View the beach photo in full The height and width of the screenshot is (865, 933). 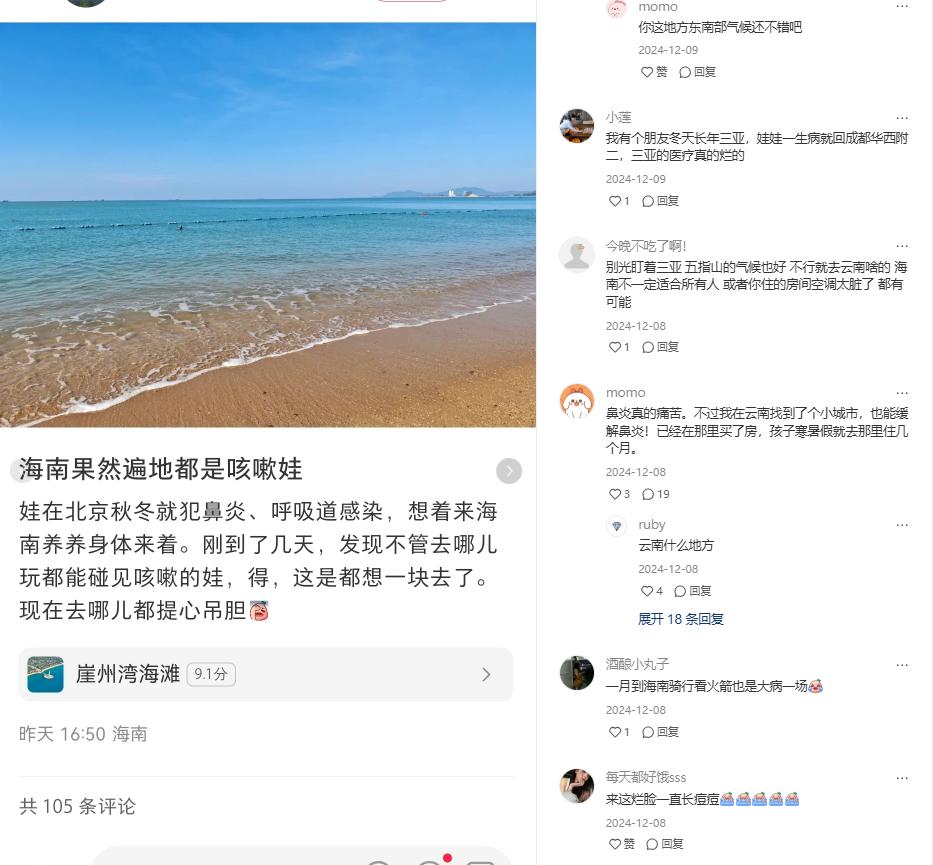pos(268,225)
